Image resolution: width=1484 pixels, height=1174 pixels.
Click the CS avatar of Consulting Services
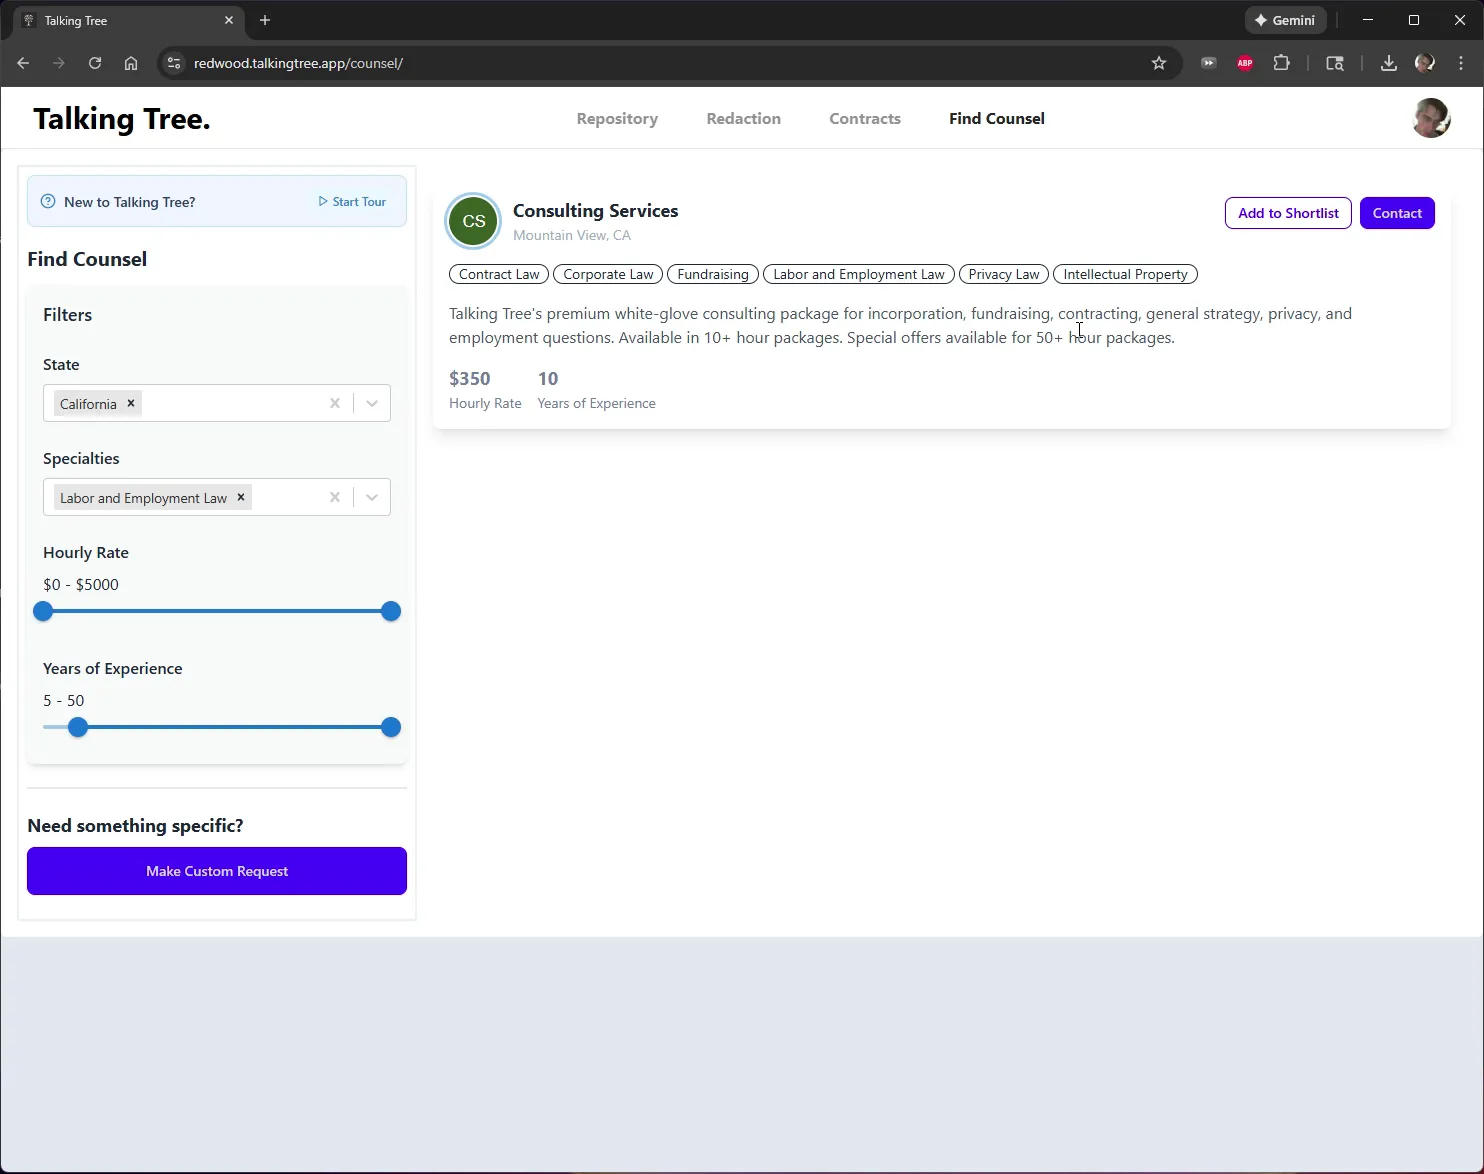(473, 221)
